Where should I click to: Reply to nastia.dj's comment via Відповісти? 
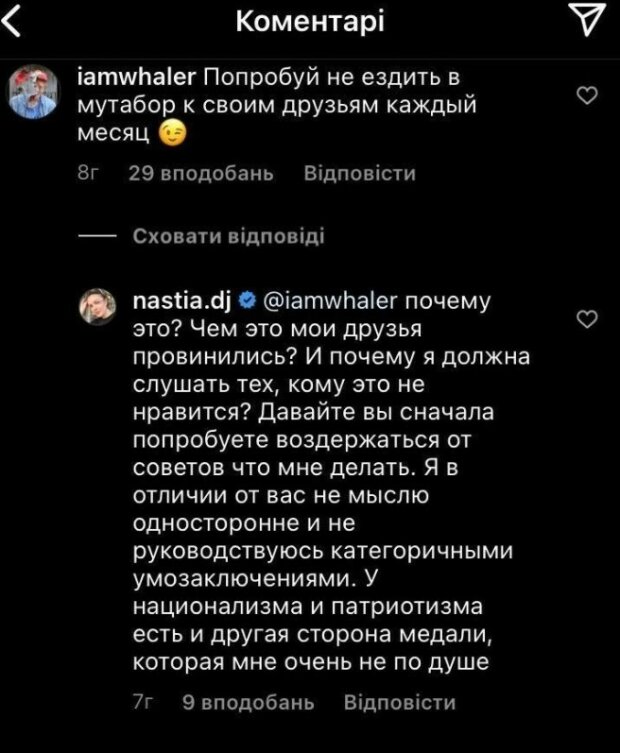pyautogui.click(x=399, y=703)
